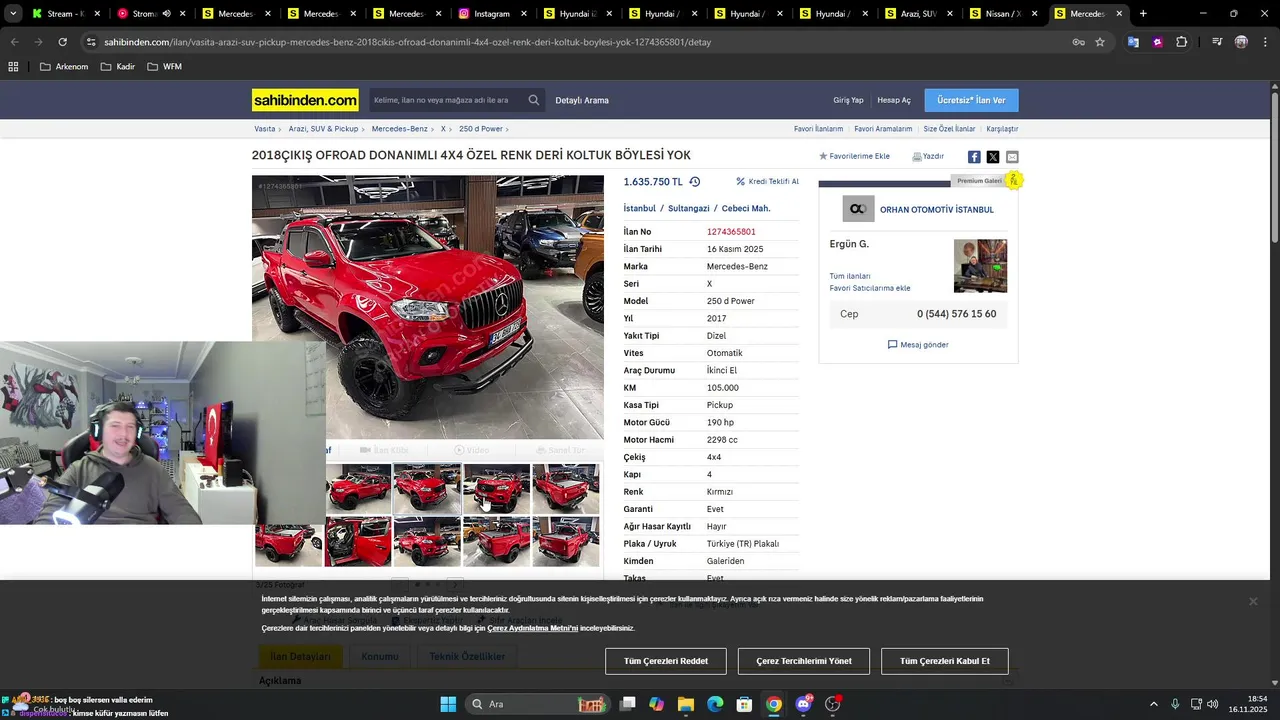Share listing on Facebook
Viewport: 1280px width, 720px height.
[x=974, y=157]
